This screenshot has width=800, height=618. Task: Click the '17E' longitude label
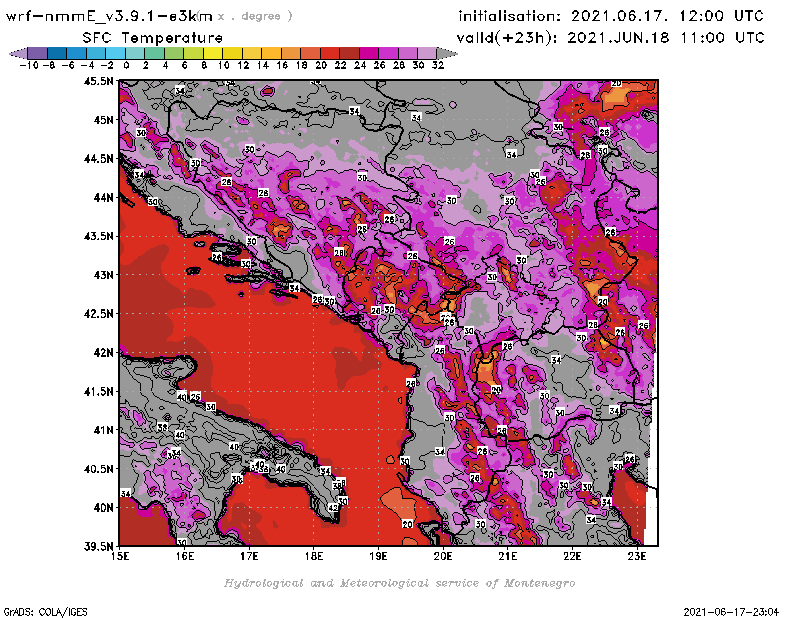(249, 556)
